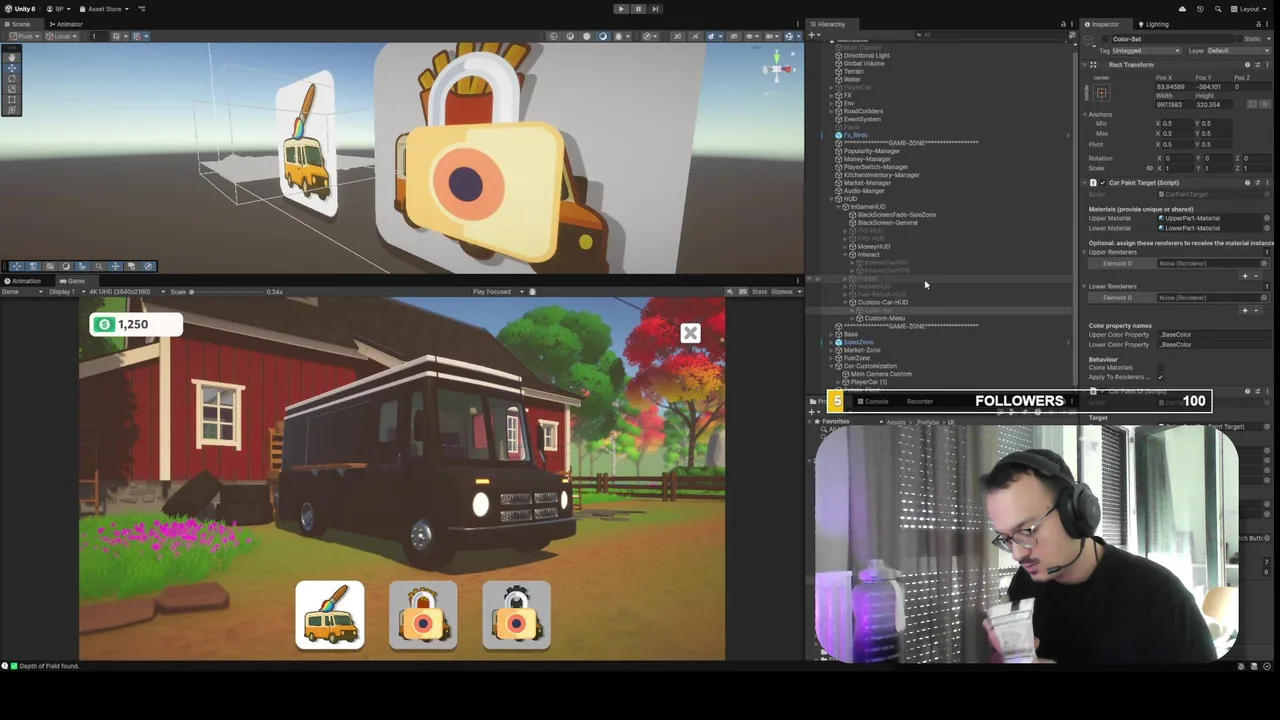1280x720 pixels.
Task: Toggle Color-Set active checkbox in Inspector
Action: [x=1106, y=39]
